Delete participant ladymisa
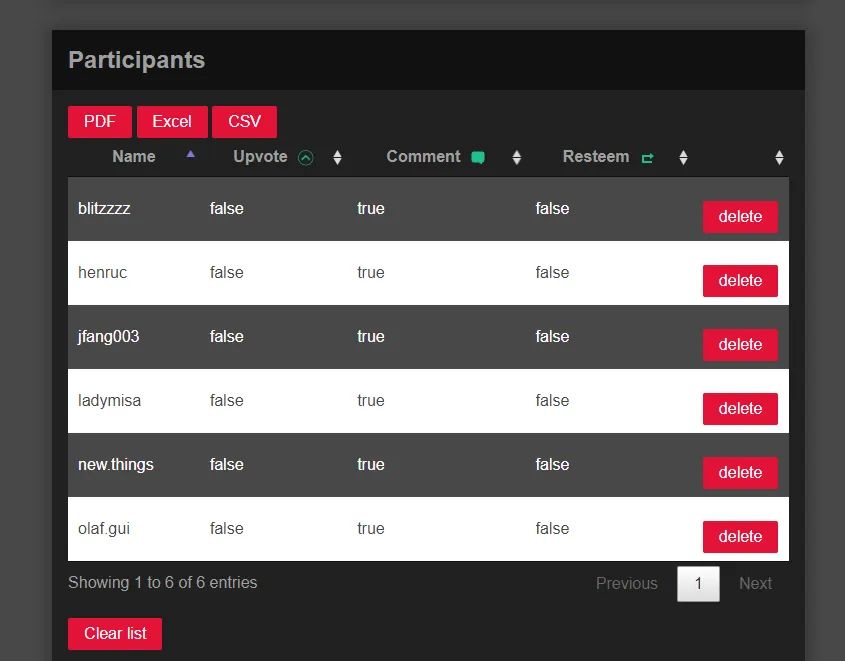 click(740, 409)
